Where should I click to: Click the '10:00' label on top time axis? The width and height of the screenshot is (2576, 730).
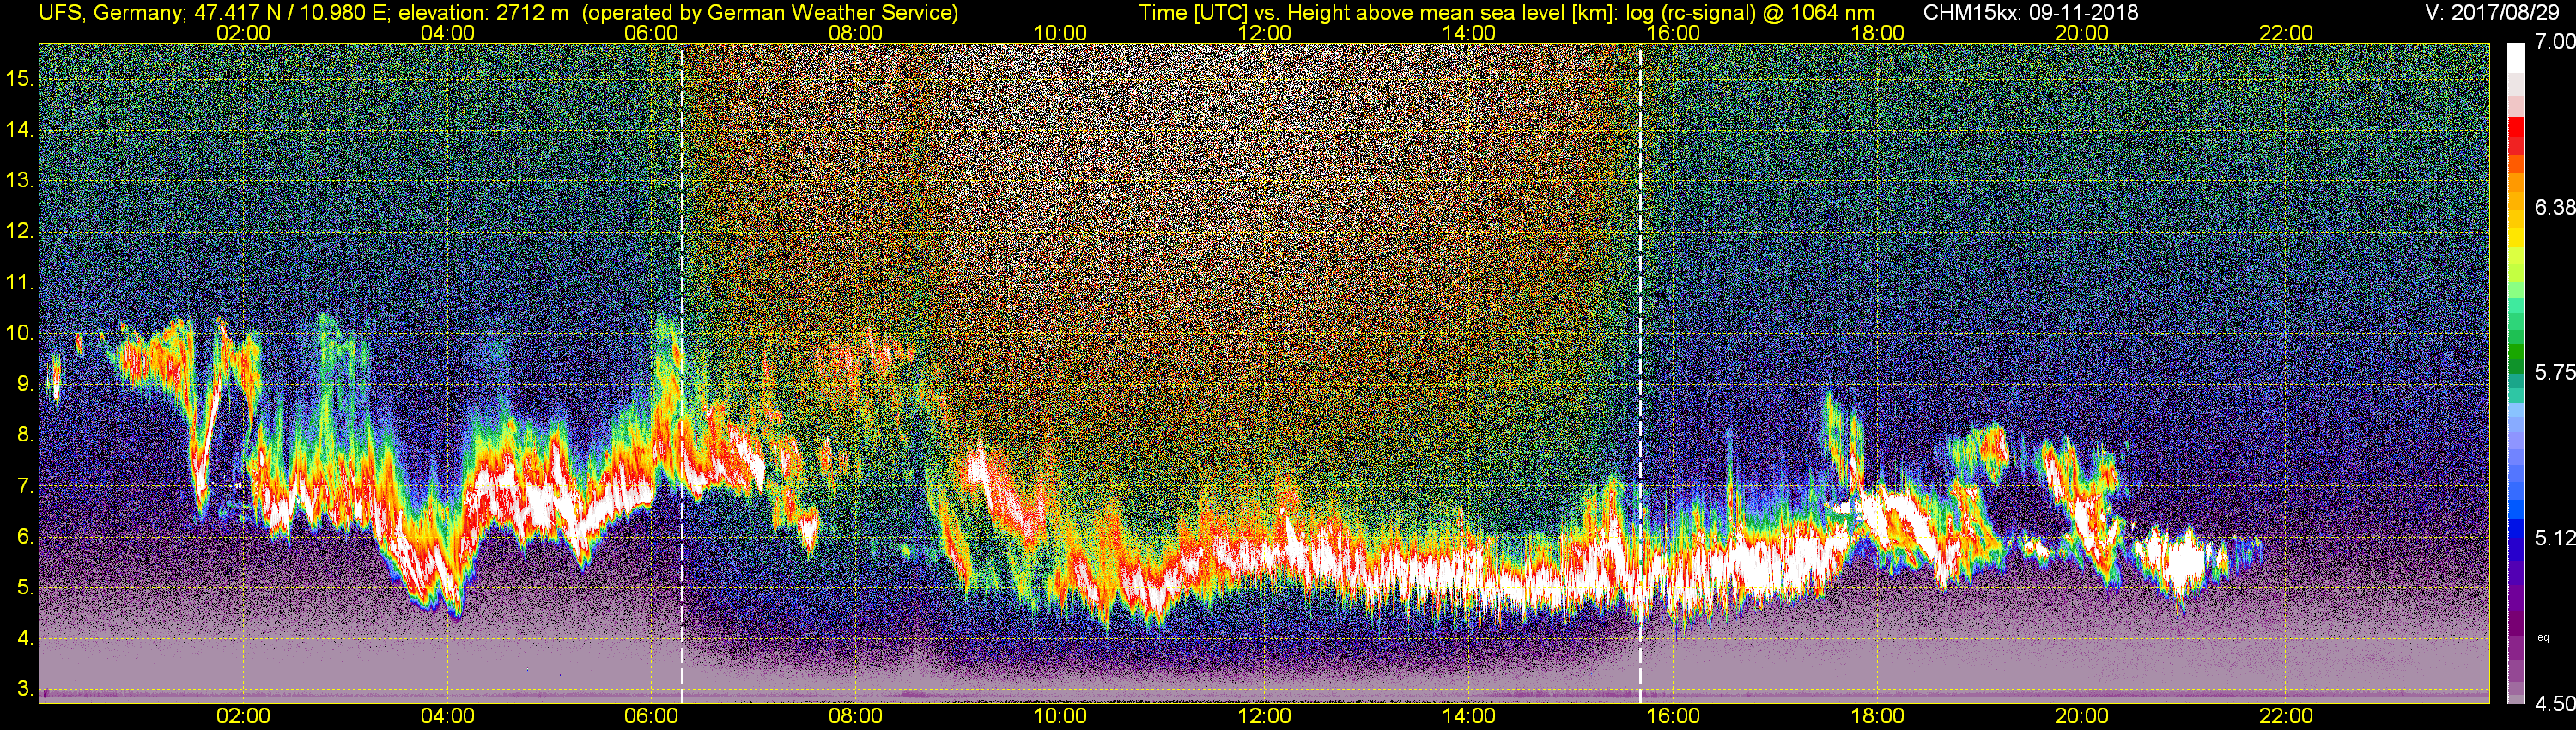tap(1060, 33)
